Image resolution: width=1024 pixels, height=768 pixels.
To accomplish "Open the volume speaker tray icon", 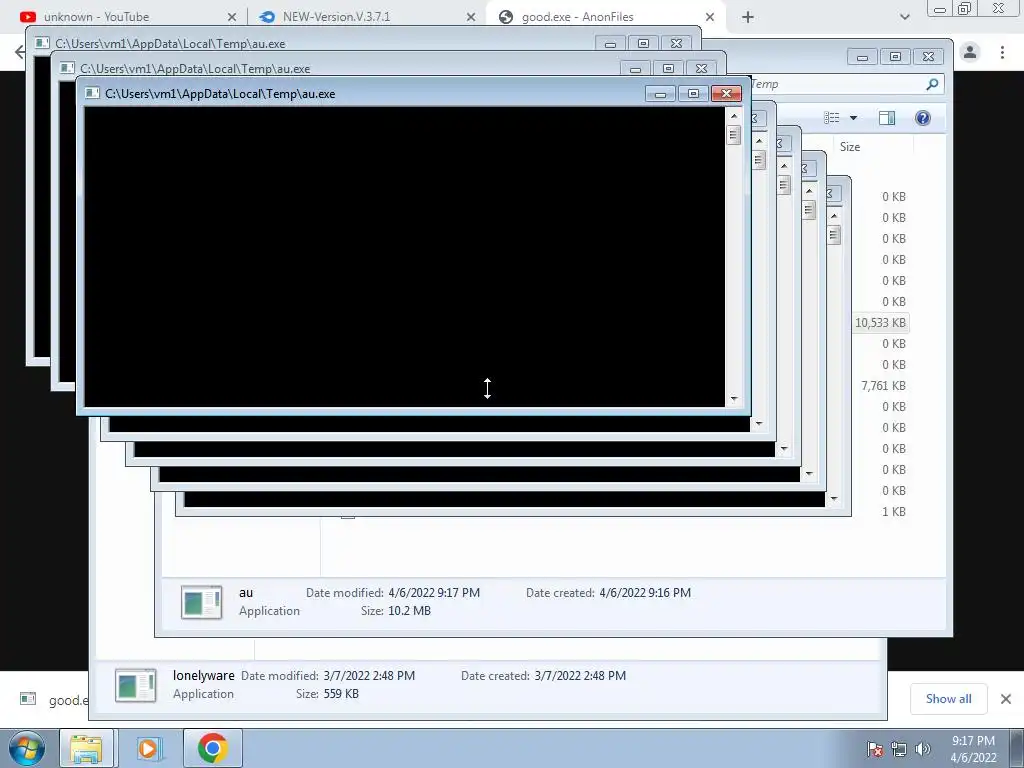I will 923,748.
